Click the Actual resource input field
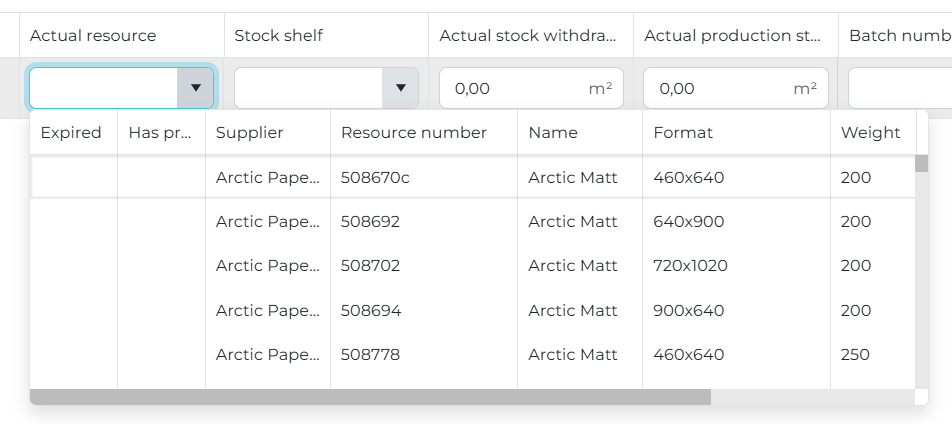This screenshot has width=952, height=424. click(104, 88)
